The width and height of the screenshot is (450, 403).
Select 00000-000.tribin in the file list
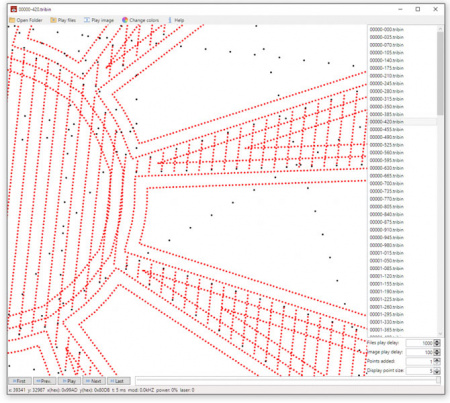click(x=386, y=29)
